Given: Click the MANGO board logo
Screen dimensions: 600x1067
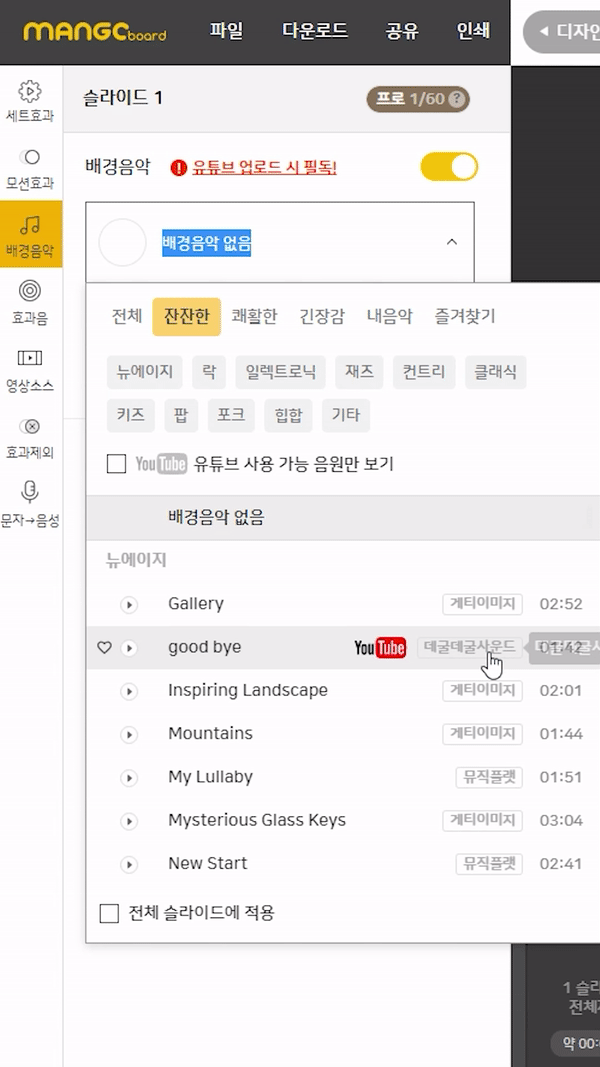Looking at the screenshot, I should (95, 31).
